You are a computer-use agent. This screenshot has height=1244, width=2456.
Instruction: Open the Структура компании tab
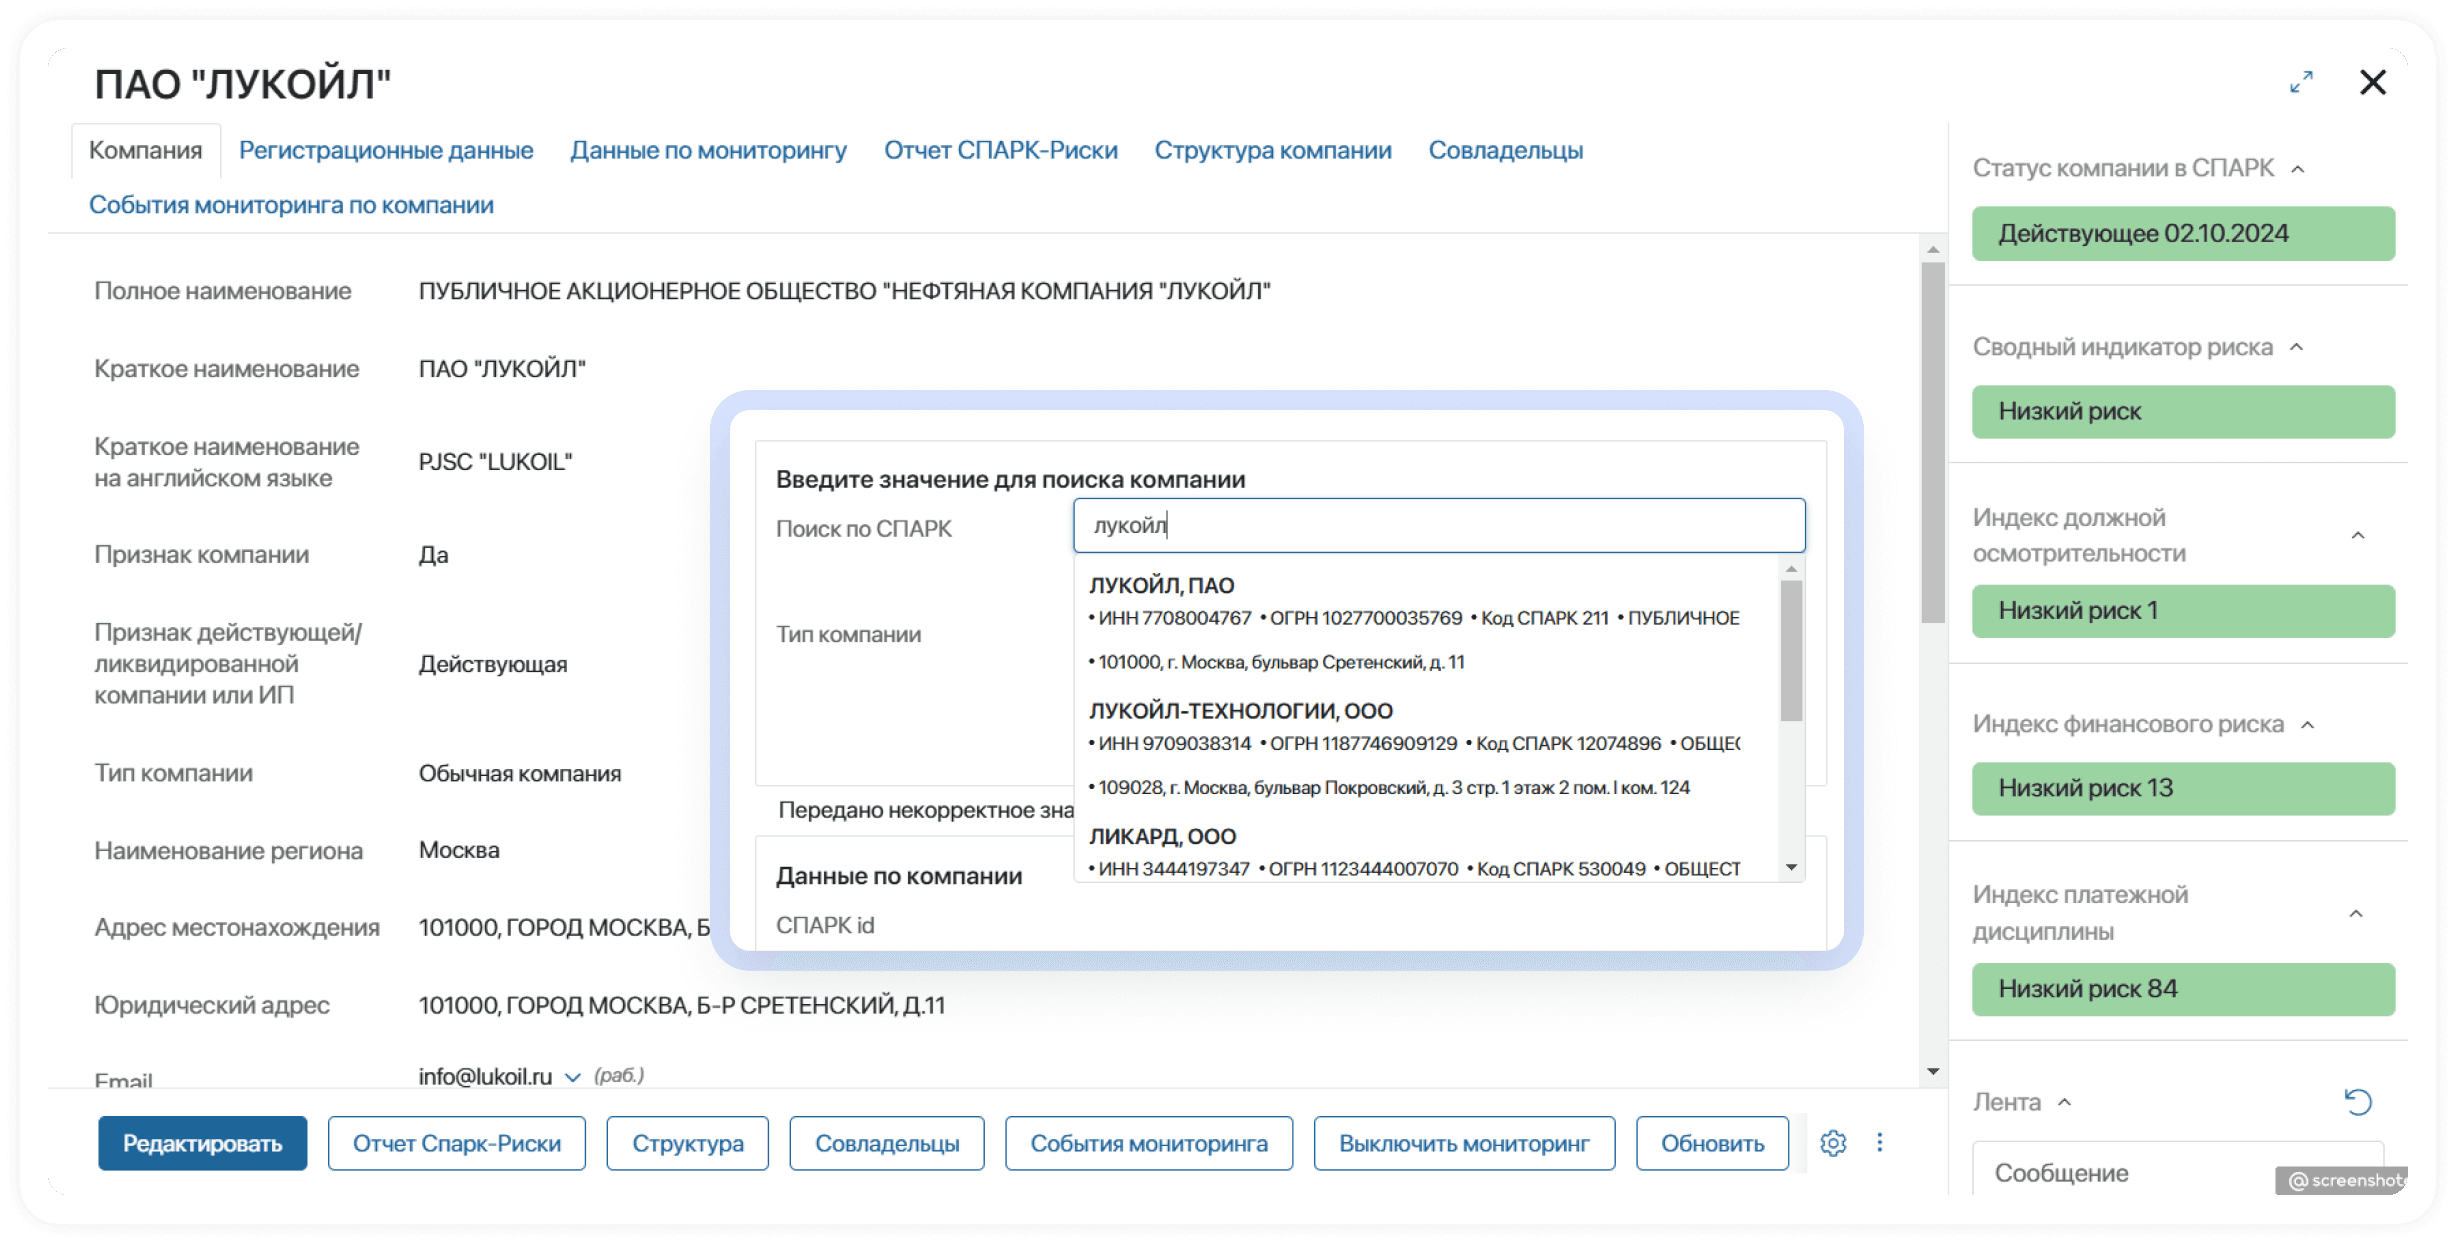pyautogui.click(x=1272, y=151)
